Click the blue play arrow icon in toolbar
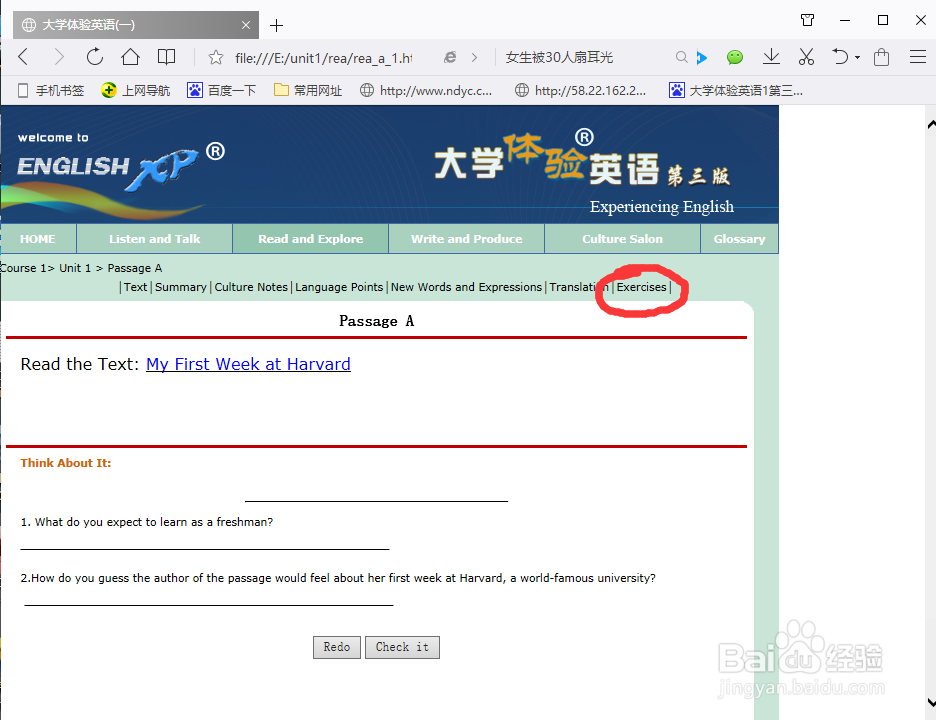Image resolution: width=936 pixels, height=720 pixels. [702, 57]
